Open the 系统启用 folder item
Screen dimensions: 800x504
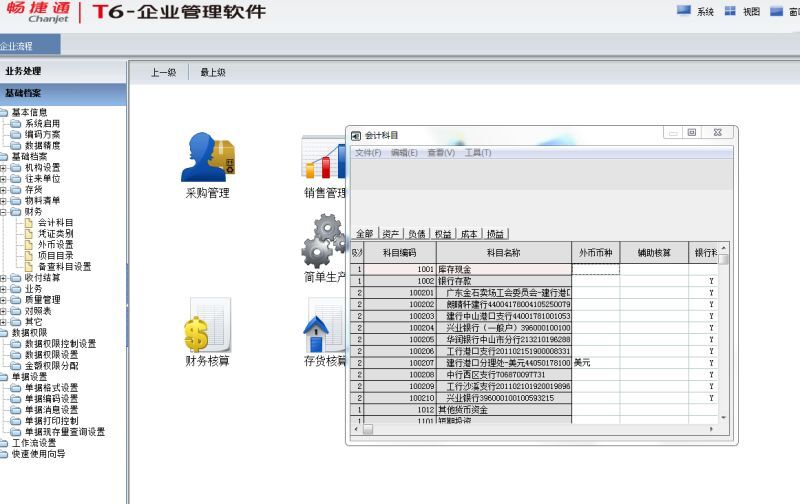coord(42,123)
